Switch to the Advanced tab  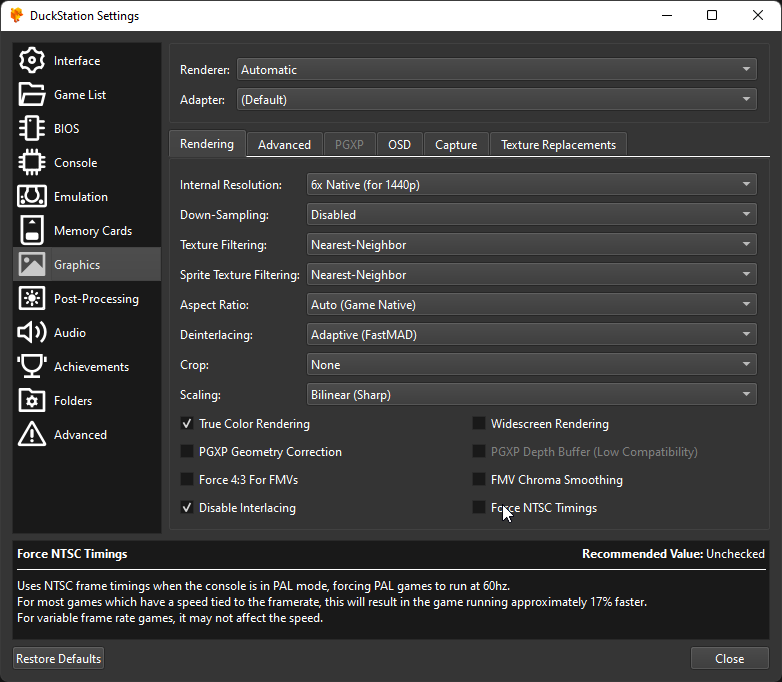click(284, 145)
